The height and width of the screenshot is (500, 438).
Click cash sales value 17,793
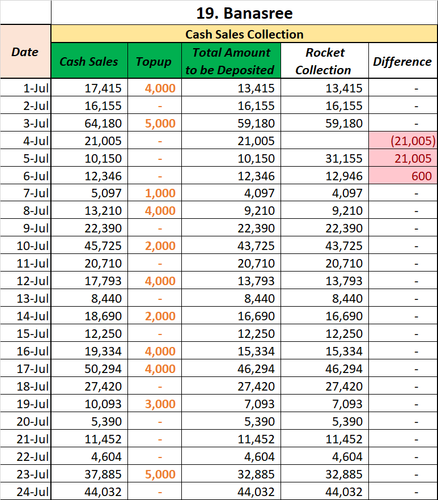(89, 281)
